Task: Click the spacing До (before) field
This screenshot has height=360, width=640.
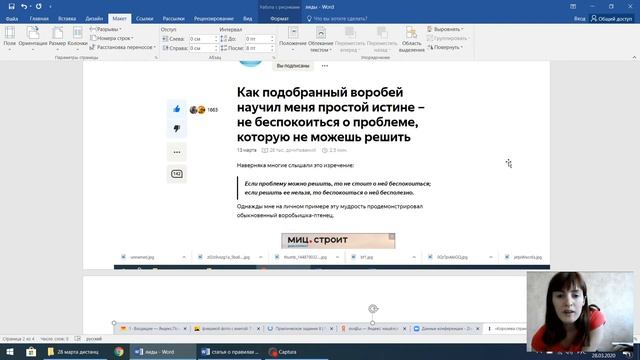Action: tap(257, 39)
